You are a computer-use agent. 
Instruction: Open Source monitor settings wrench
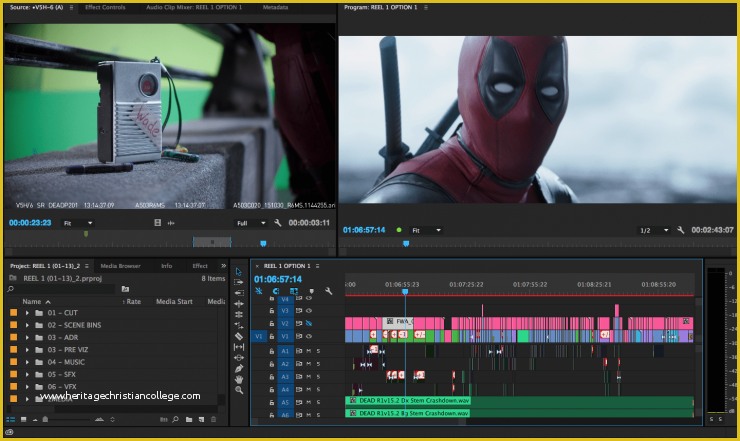[x=278, y=223]
